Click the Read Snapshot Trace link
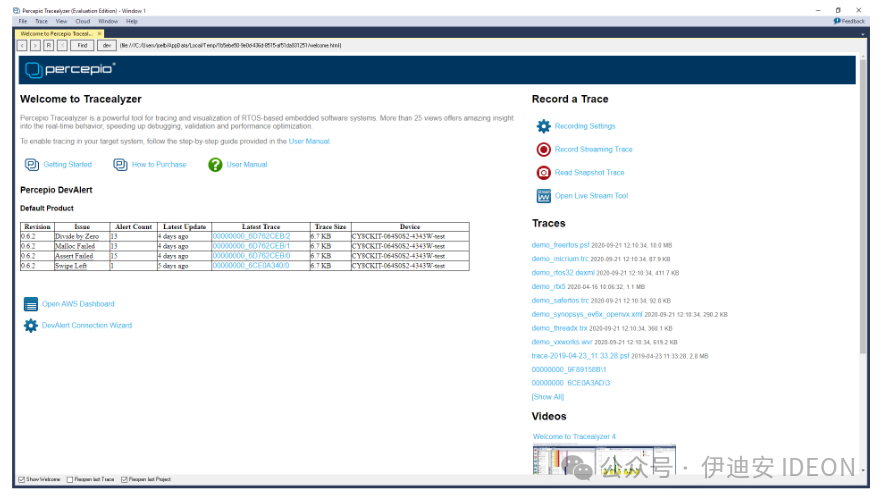Screen dimensions: 883x502 click(x=590, y=172)
